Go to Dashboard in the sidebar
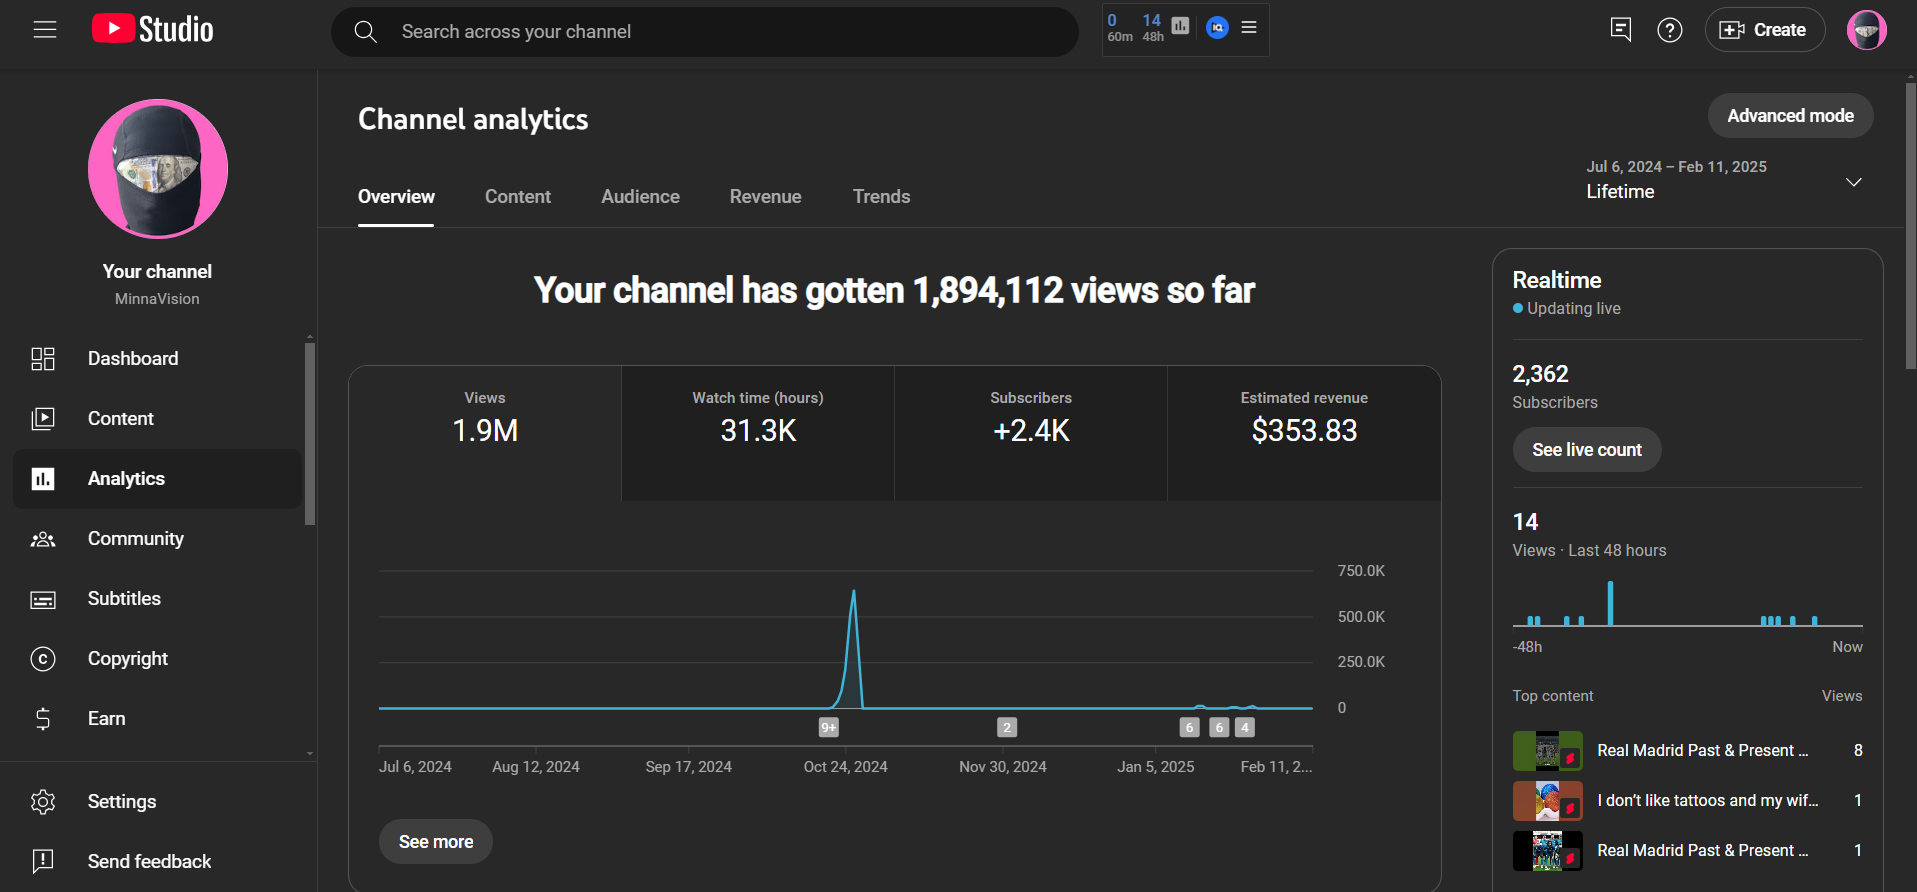The width and height of the screenshot is (1917, 892). point(133,359)
